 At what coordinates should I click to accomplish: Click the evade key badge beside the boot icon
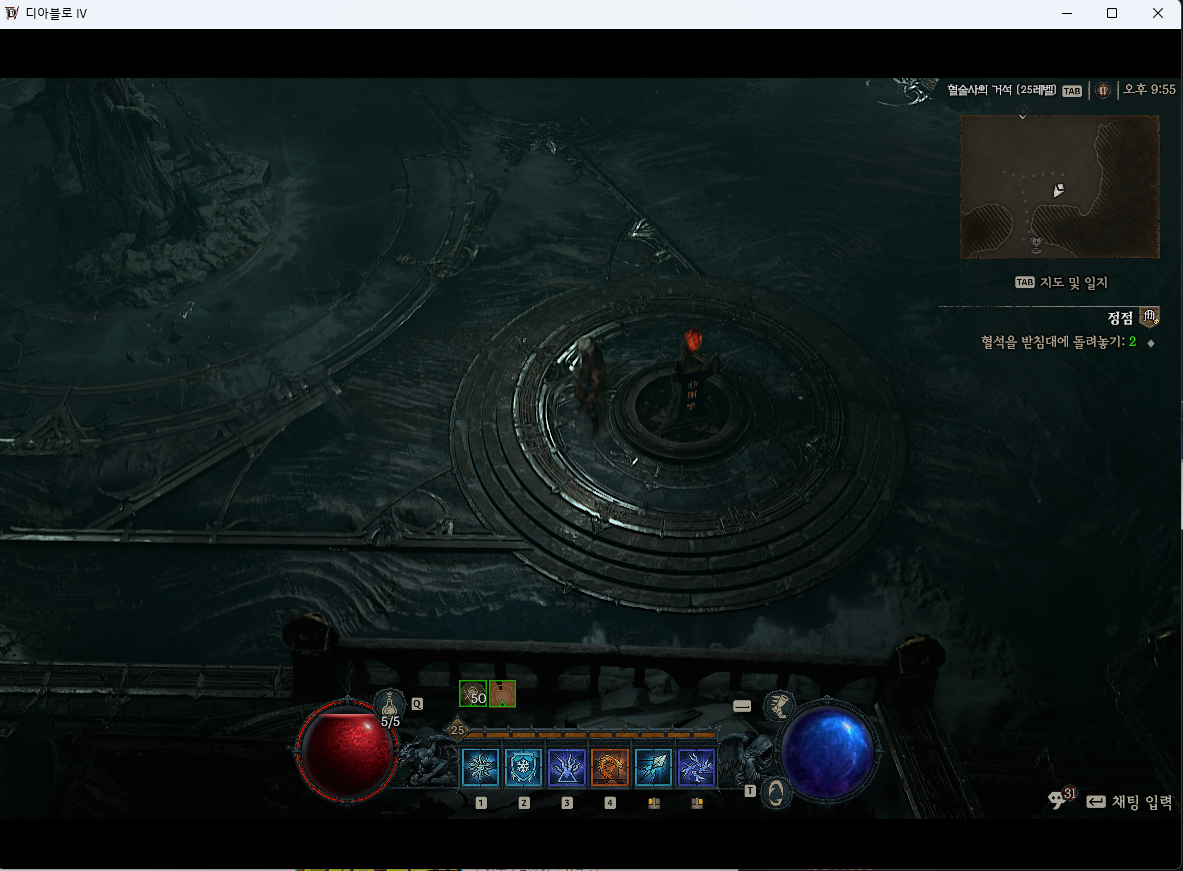click(742, 706)
